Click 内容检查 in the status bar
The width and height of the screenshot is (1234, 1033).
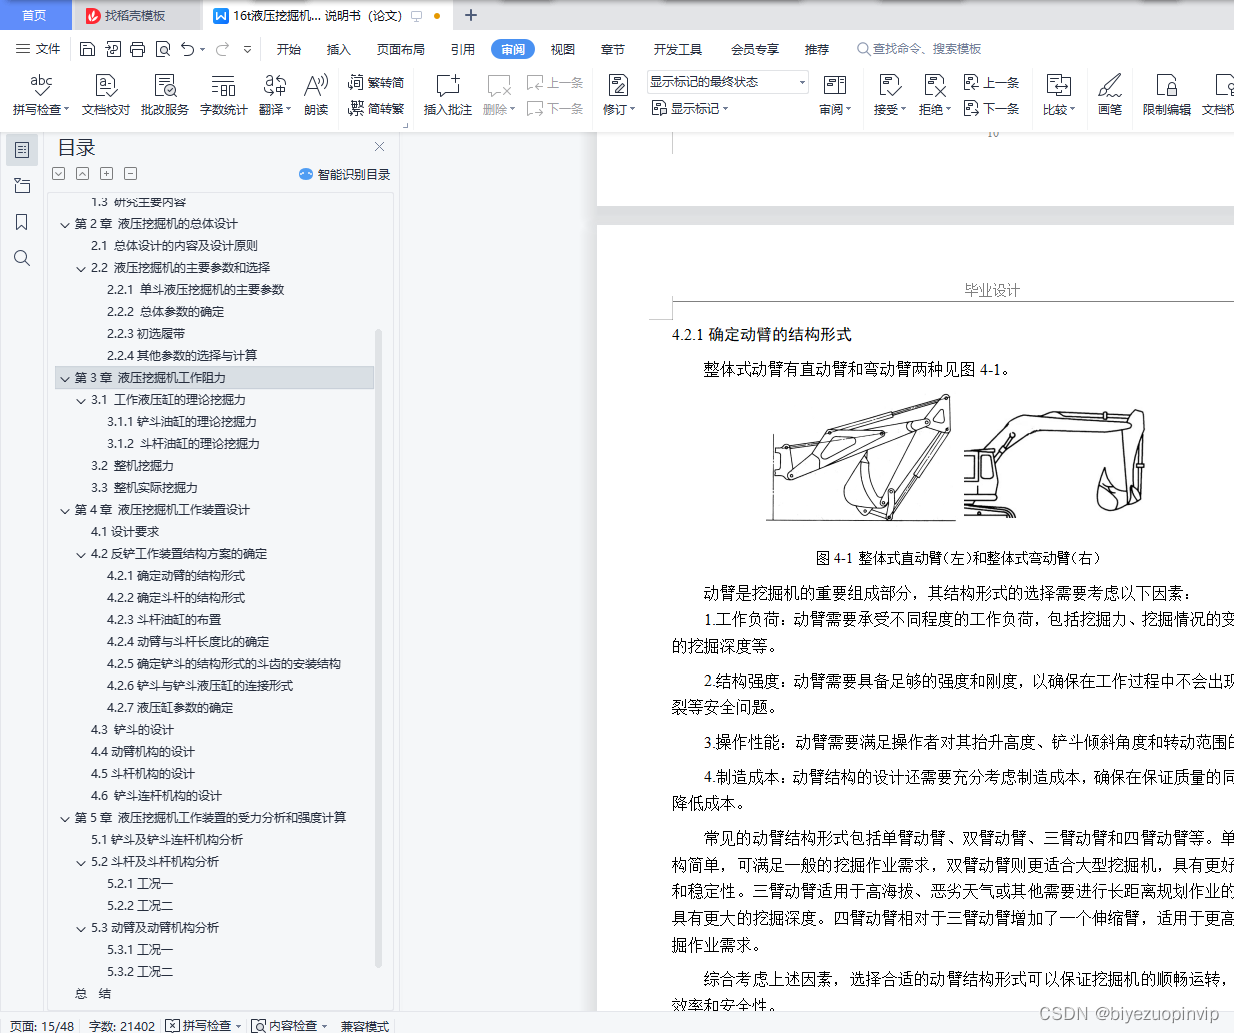pos(290,1025)
